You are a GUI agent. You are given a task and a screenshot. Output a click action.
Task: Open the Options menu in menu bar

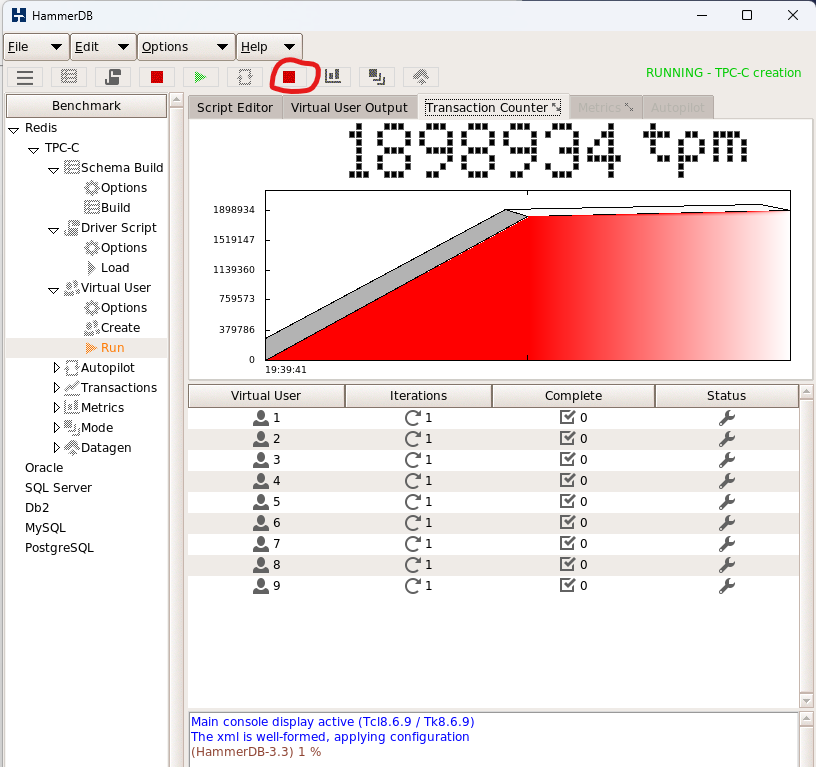[186, 47]
